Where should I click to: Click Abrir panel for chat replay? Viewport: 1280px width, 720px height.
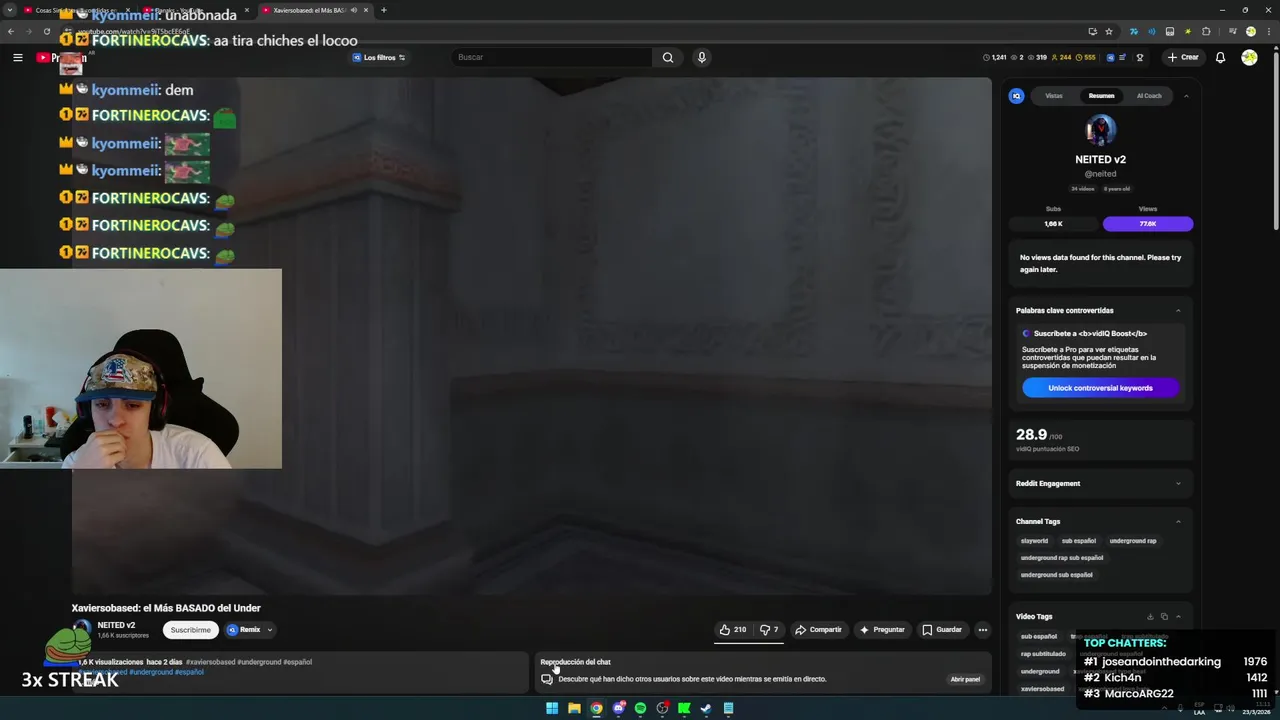tap(965, 679)
